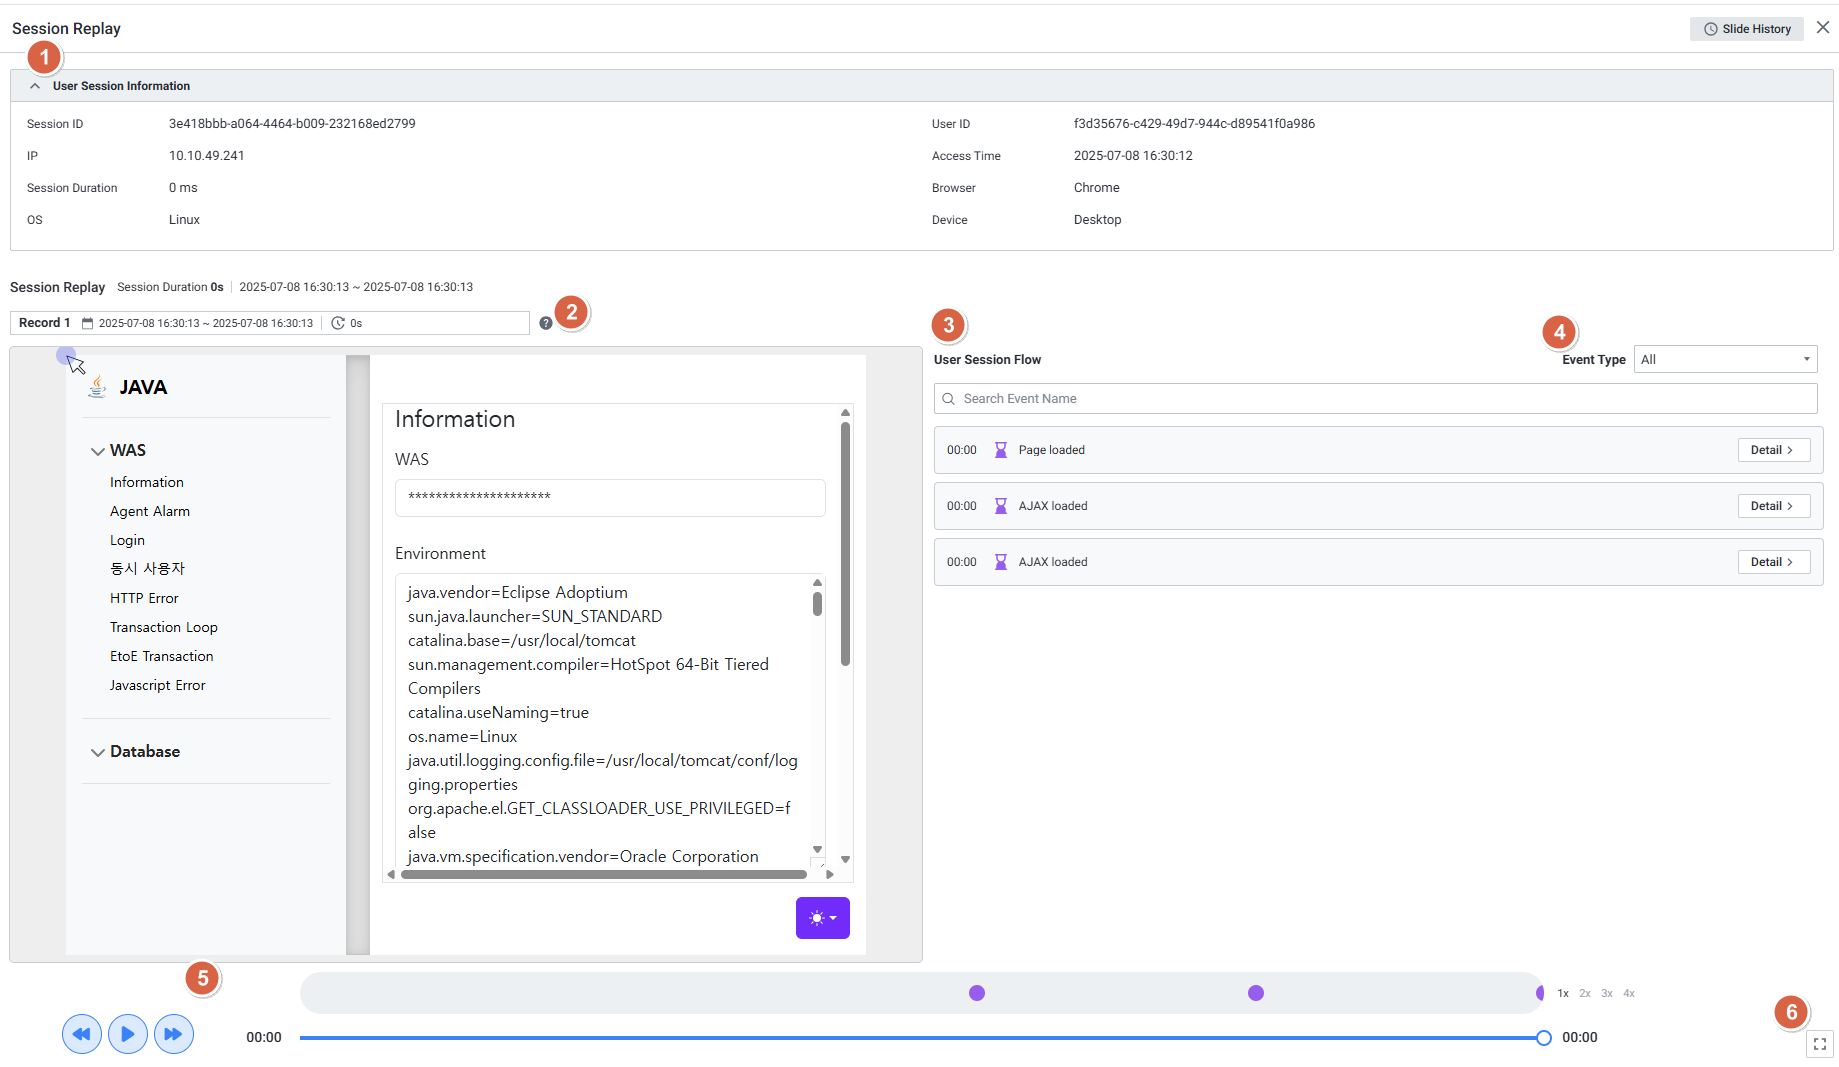This screenshot has height=1067, width=1839.
Task: Collapse the WAS menu section
Action: 98,451
